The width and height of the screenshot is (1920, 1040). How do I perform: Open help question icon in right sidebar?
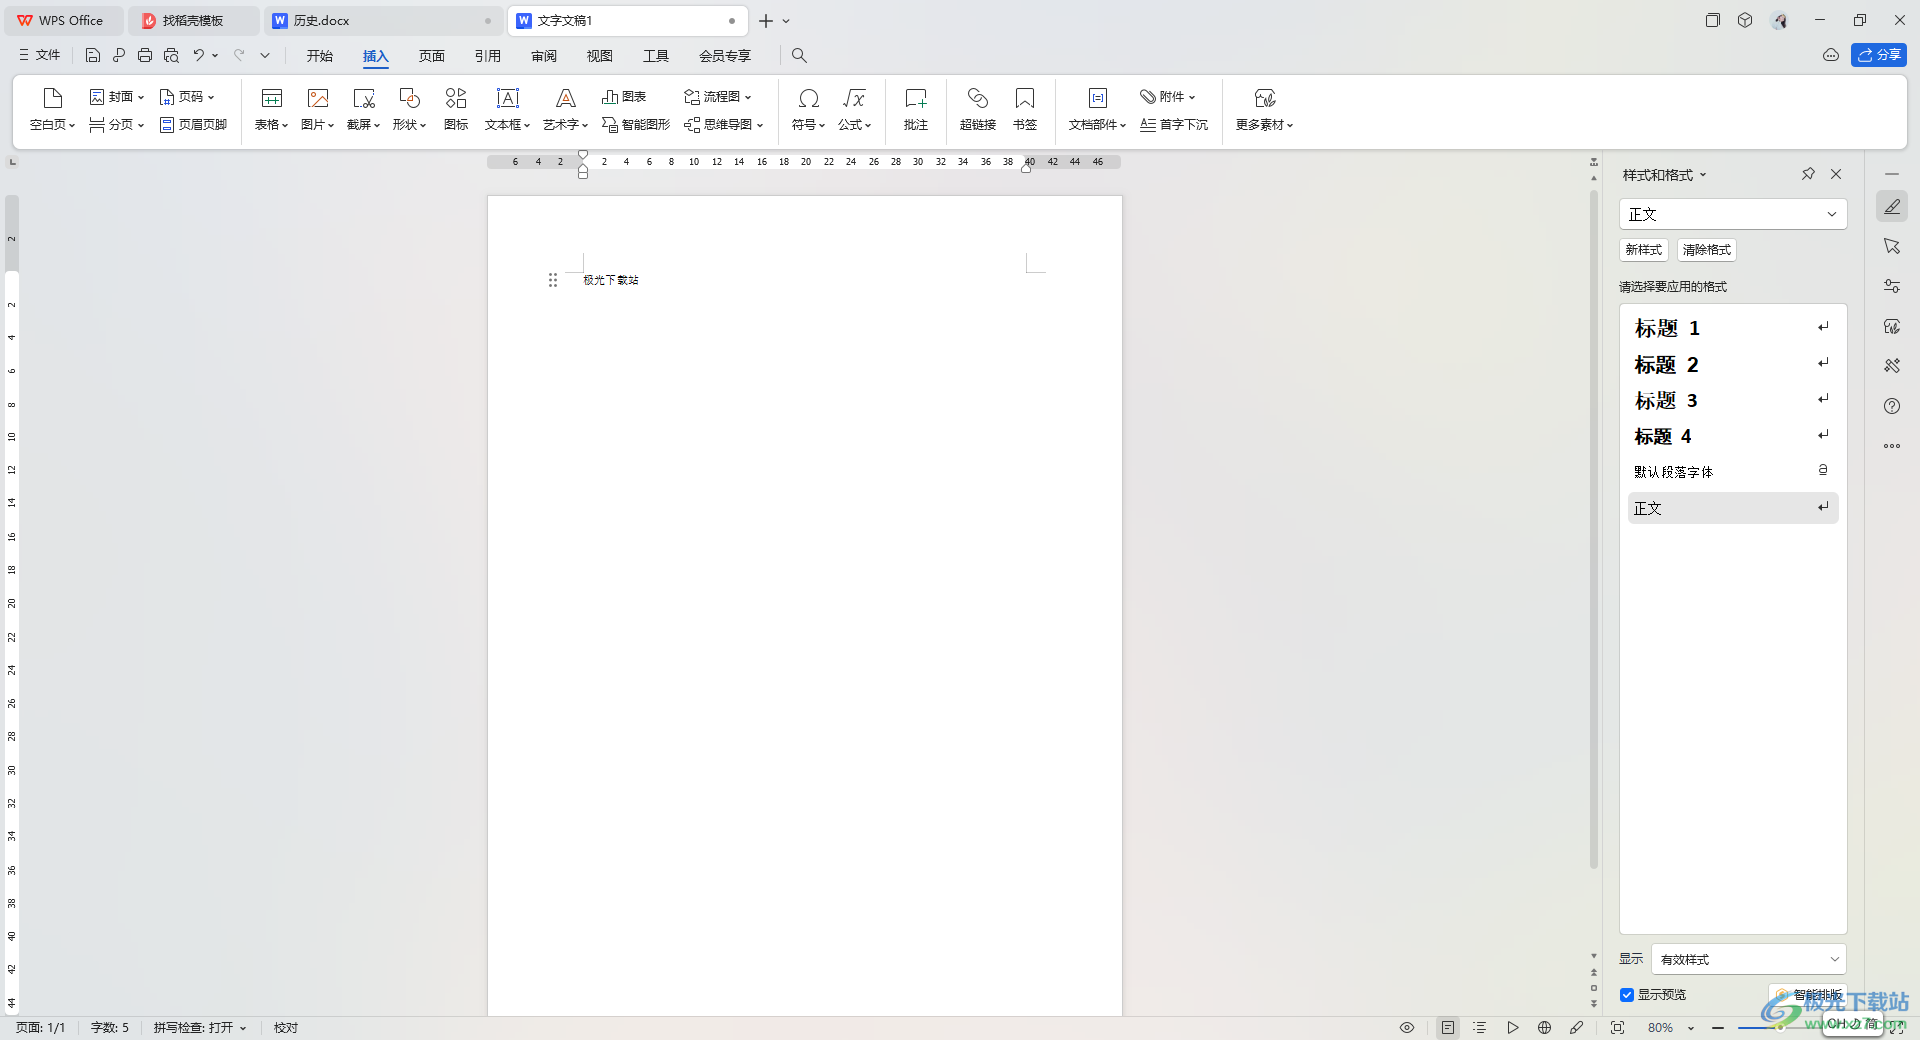click(1892, 406)
